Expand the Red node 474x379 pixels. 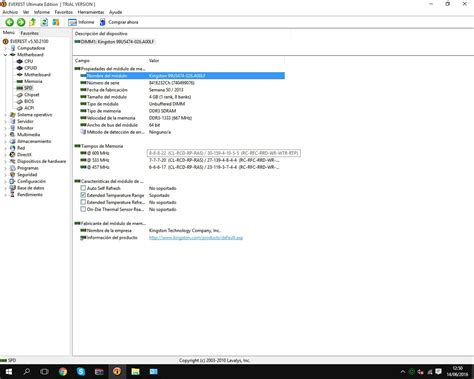pos(5,148)
